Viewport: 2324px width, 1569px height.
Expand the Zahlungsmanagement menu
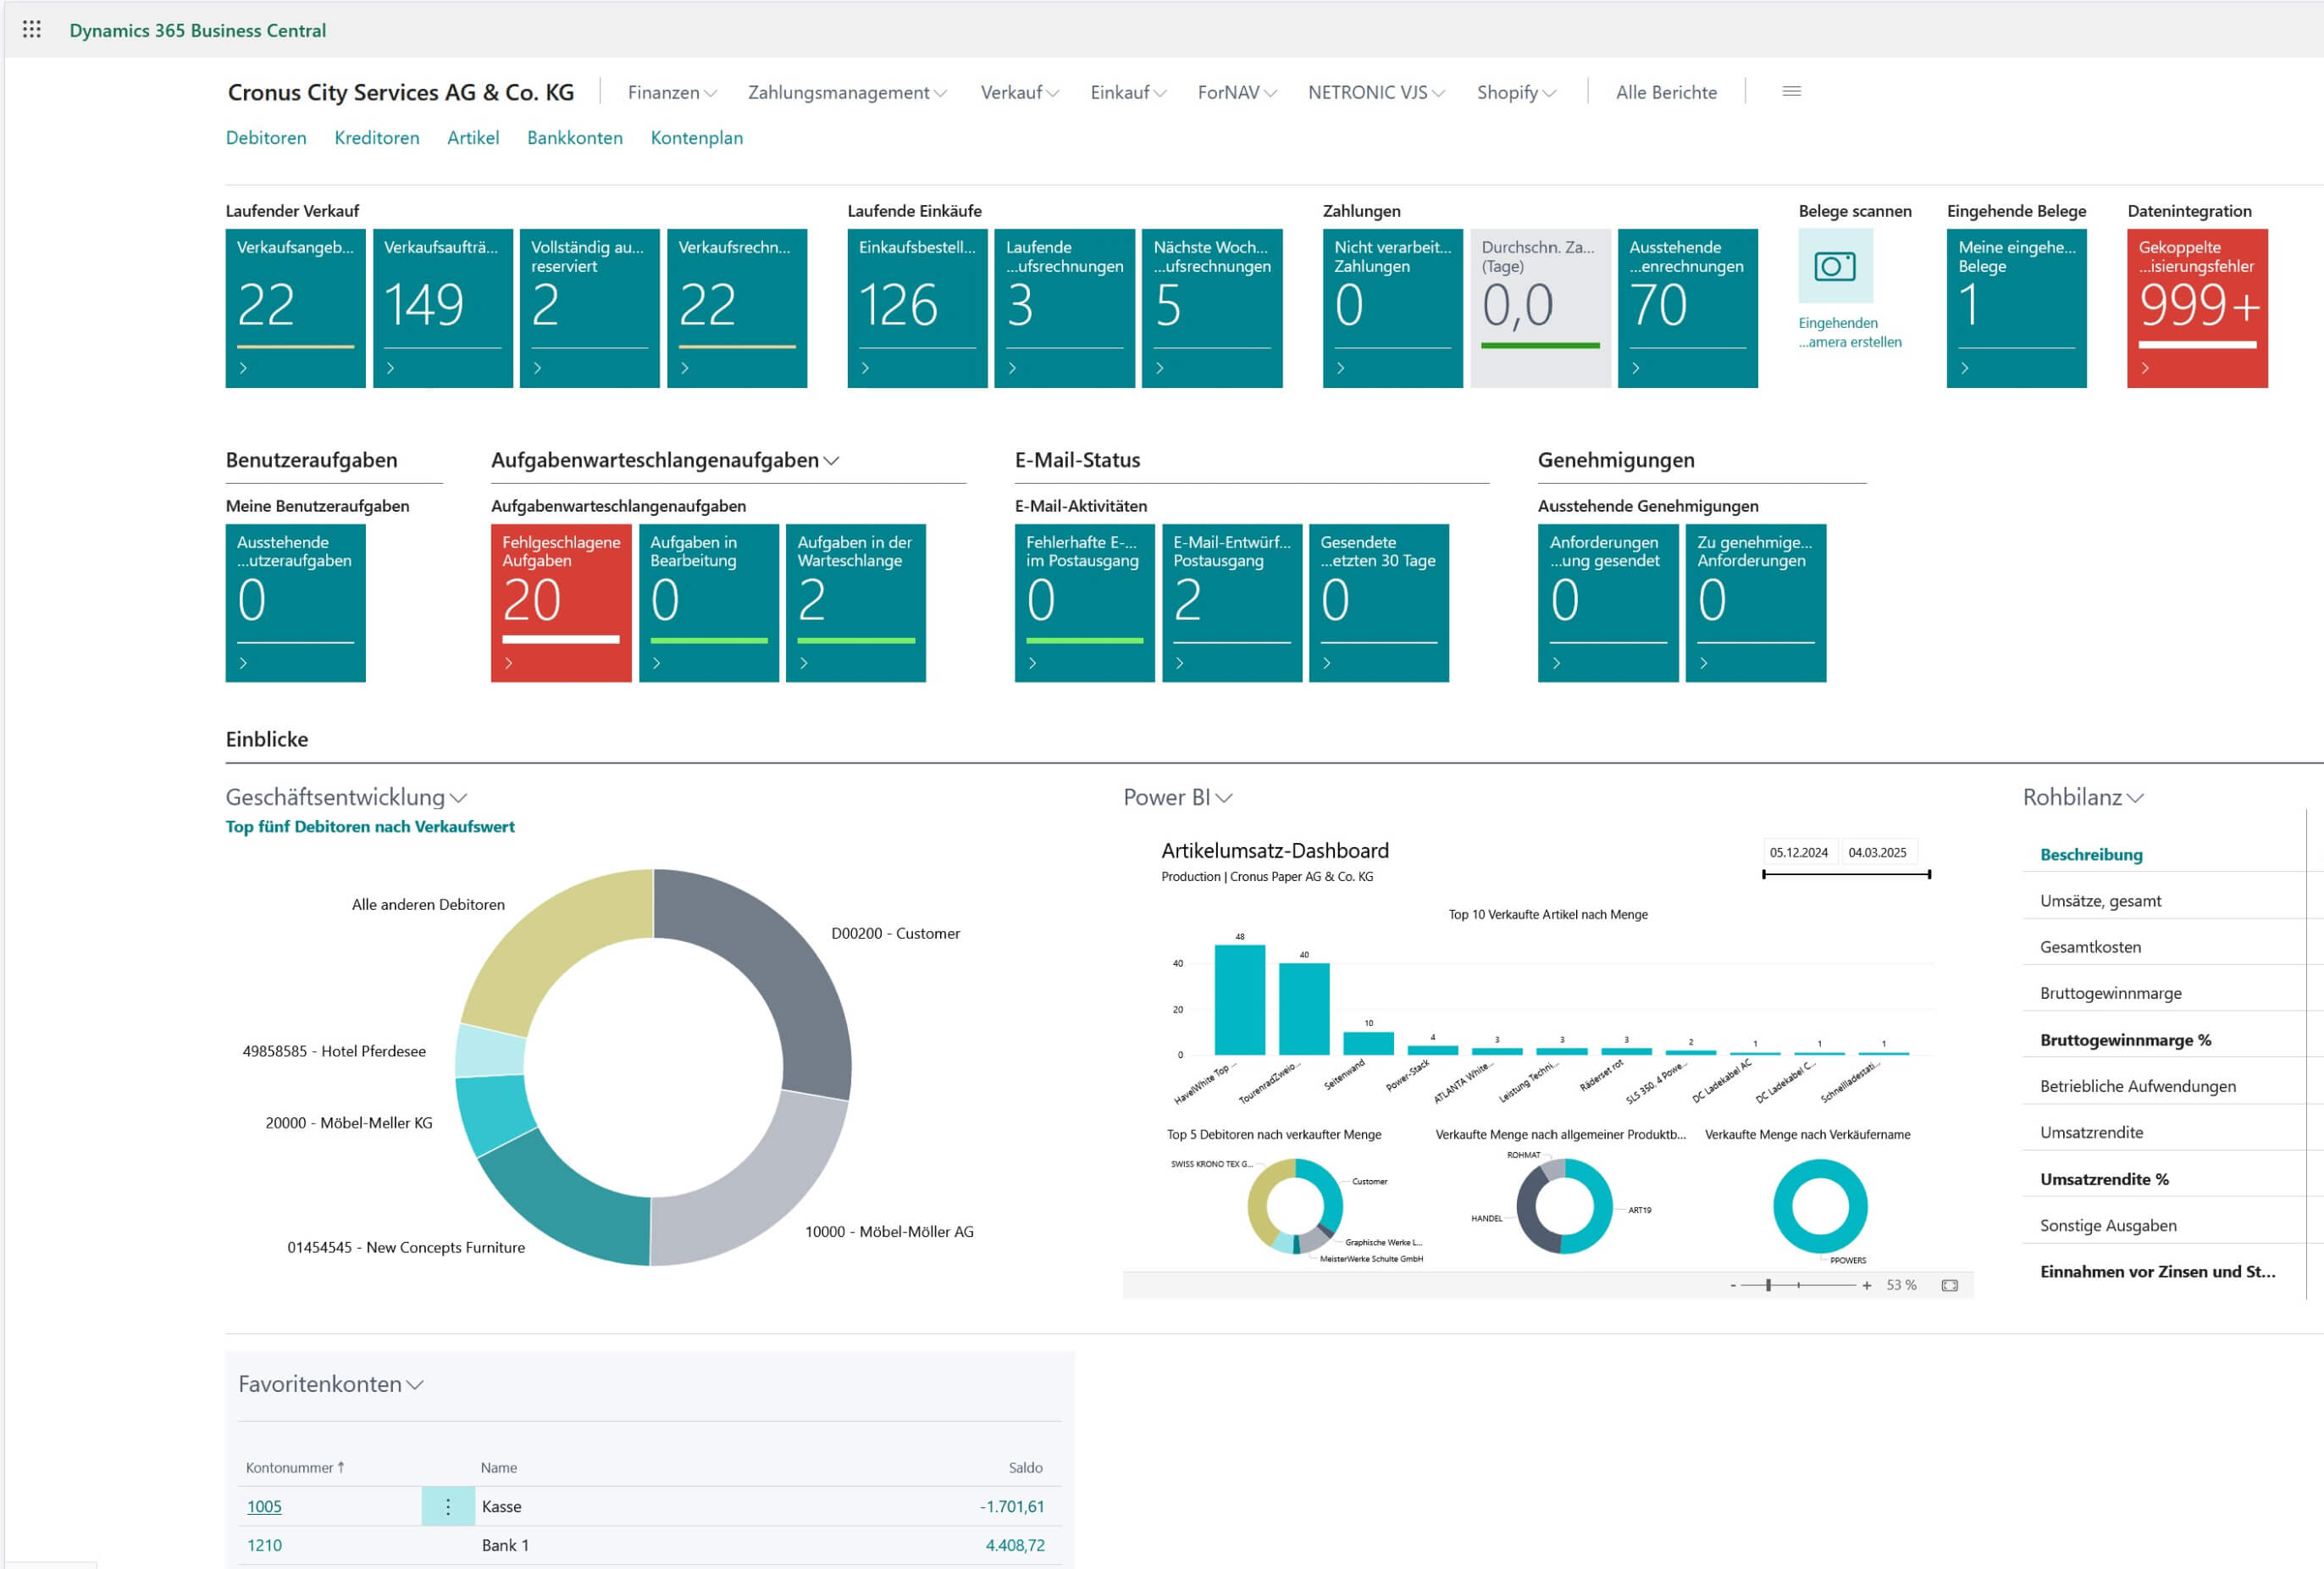coord(847,92)
